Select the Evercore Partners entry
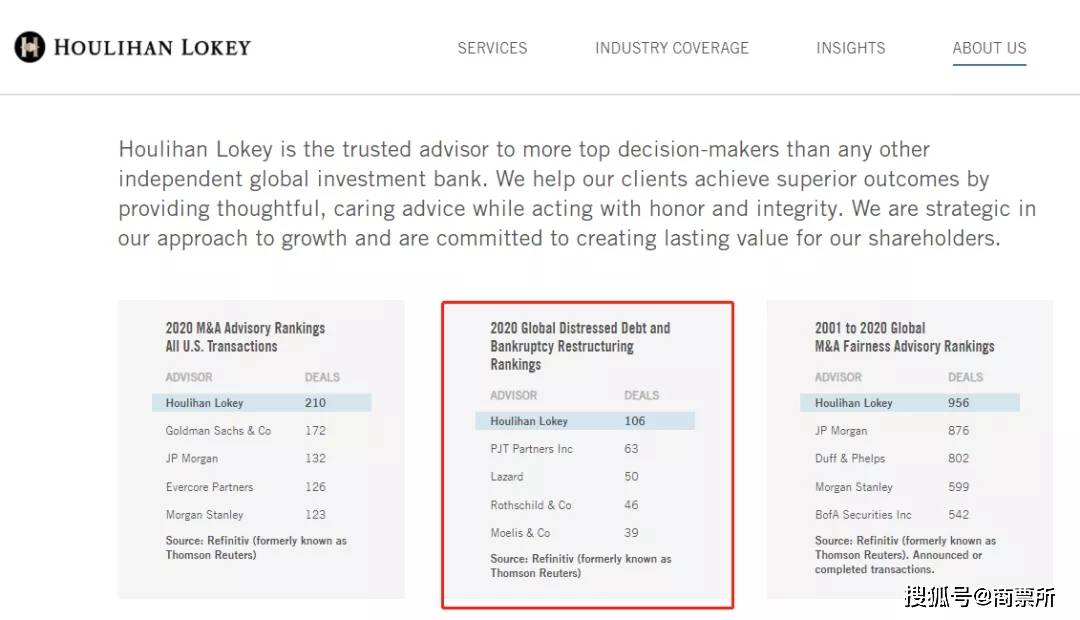Image resolution: width=1080 pixels, height=620 pixels. click(x=209, y=487)
